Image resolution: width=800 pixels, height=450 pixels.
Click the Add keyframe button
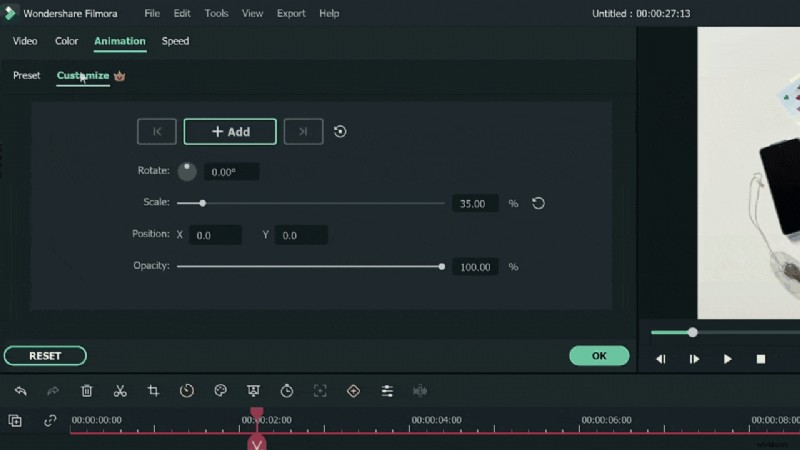(x=230, y=131)
